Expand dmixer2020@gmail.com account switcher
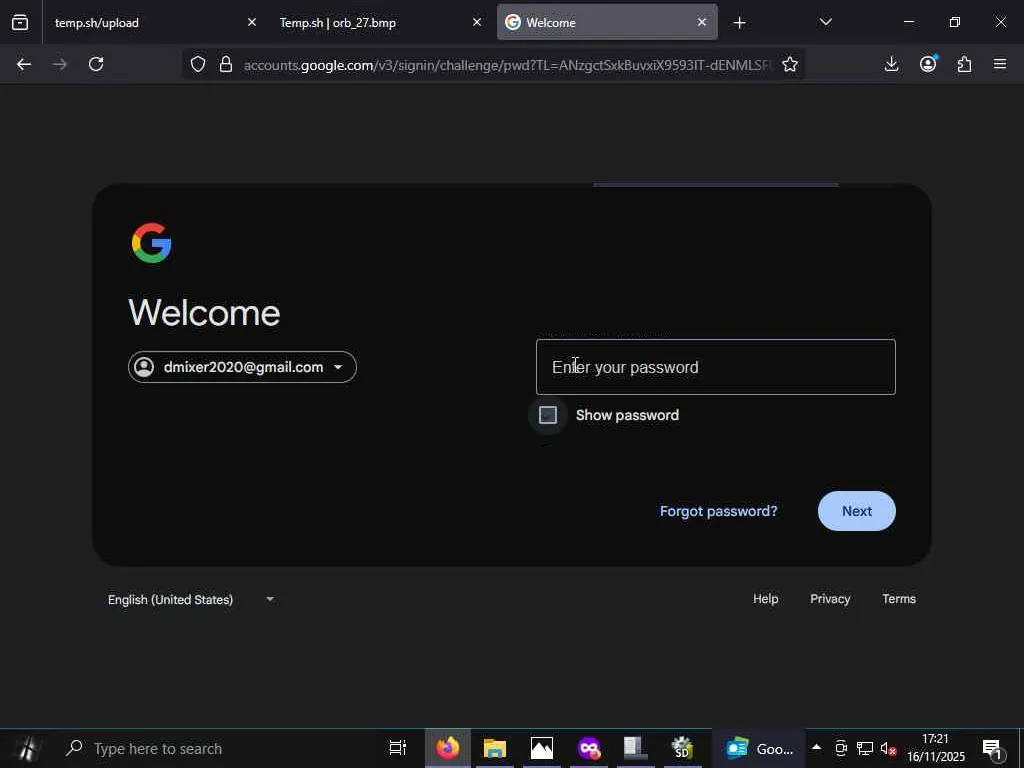Image resolution: width=1024 pixels, height=768 pixels. (x=242, y=367)
